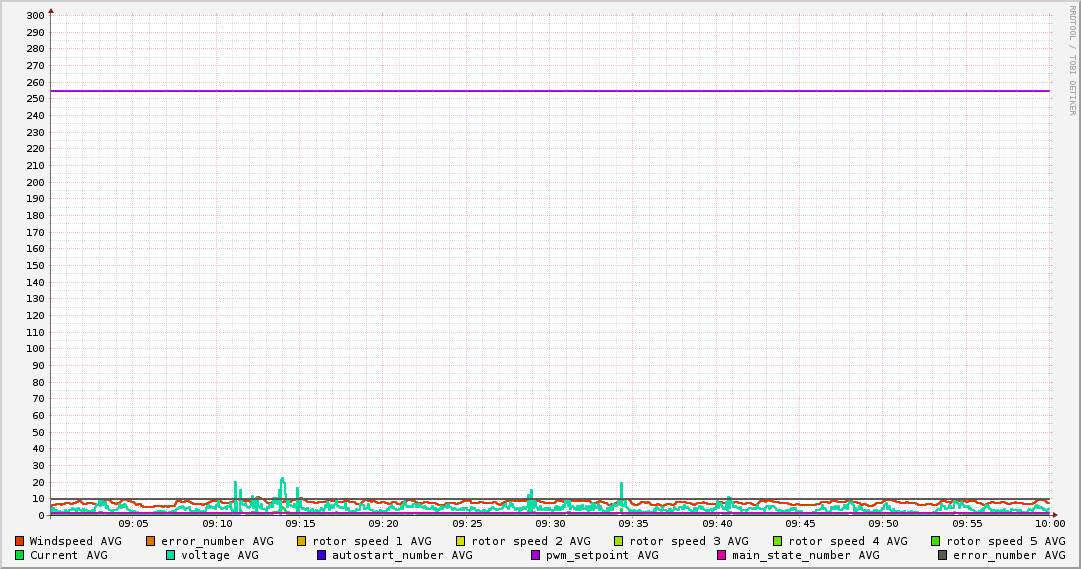Select the main_state_number AVG legend label
The image size is (1081, 569).
click(805, 555)
